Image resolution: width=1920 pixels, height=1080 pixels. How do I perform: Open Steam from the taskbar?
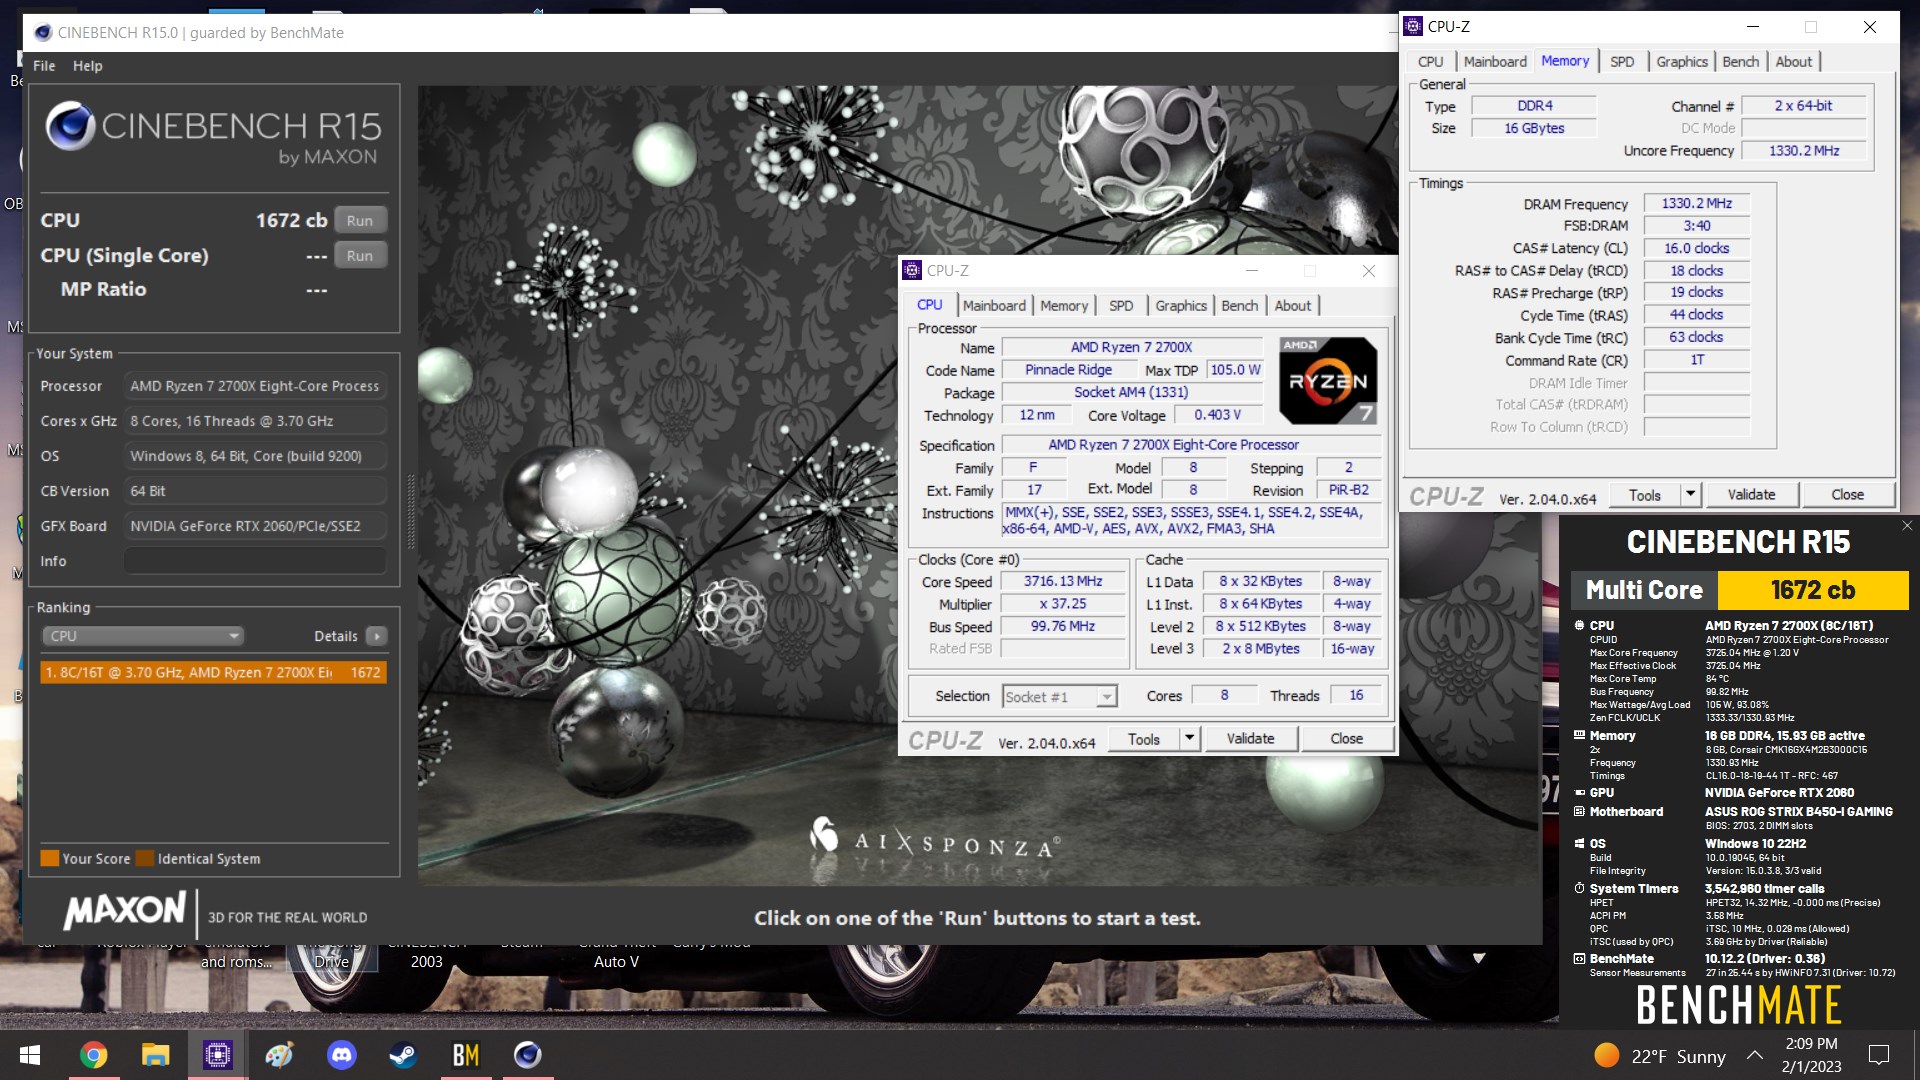click(x=403, y=1055)
